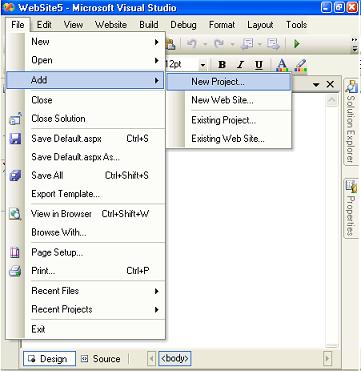Toggle Italic formatting
361x371 pixels.
pos(240,64)
